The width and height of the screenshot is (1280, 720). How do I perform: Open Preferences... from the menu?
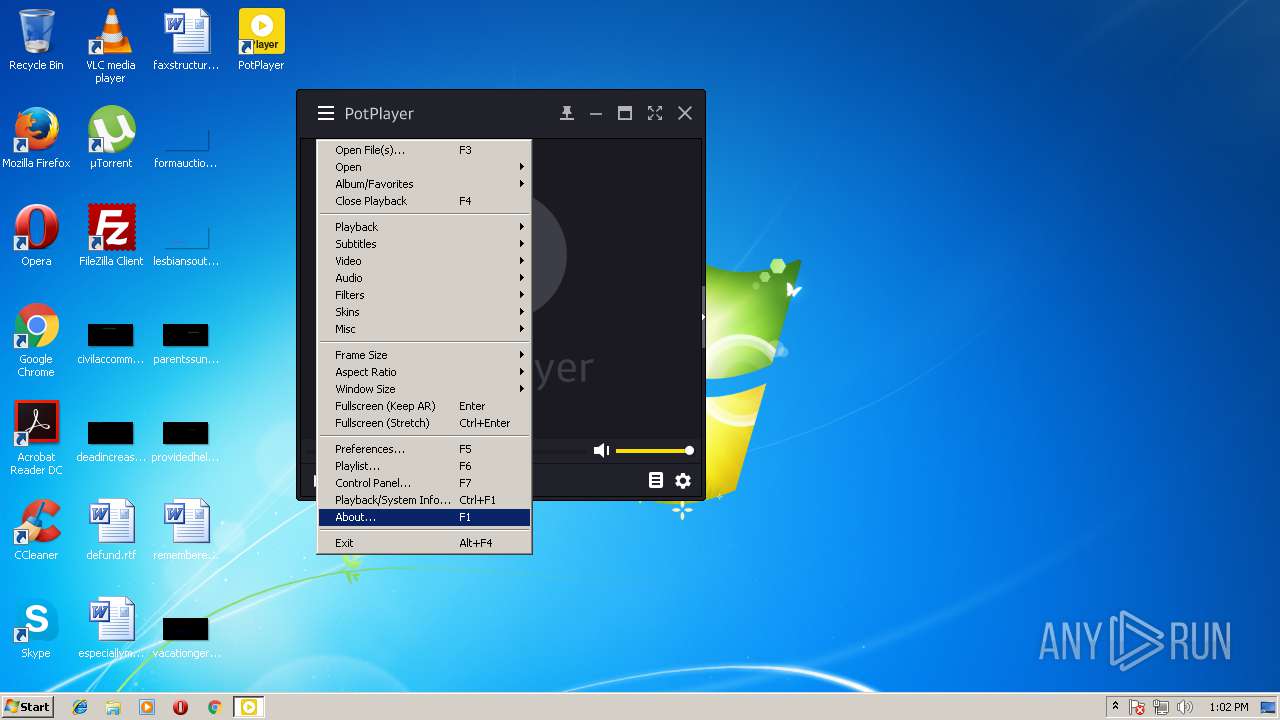coord(425,449)
